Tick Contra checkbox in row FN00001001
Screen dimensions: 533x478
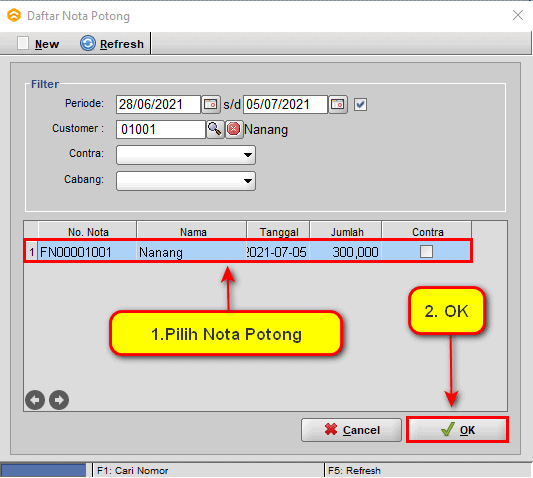[x=426, y=252]
